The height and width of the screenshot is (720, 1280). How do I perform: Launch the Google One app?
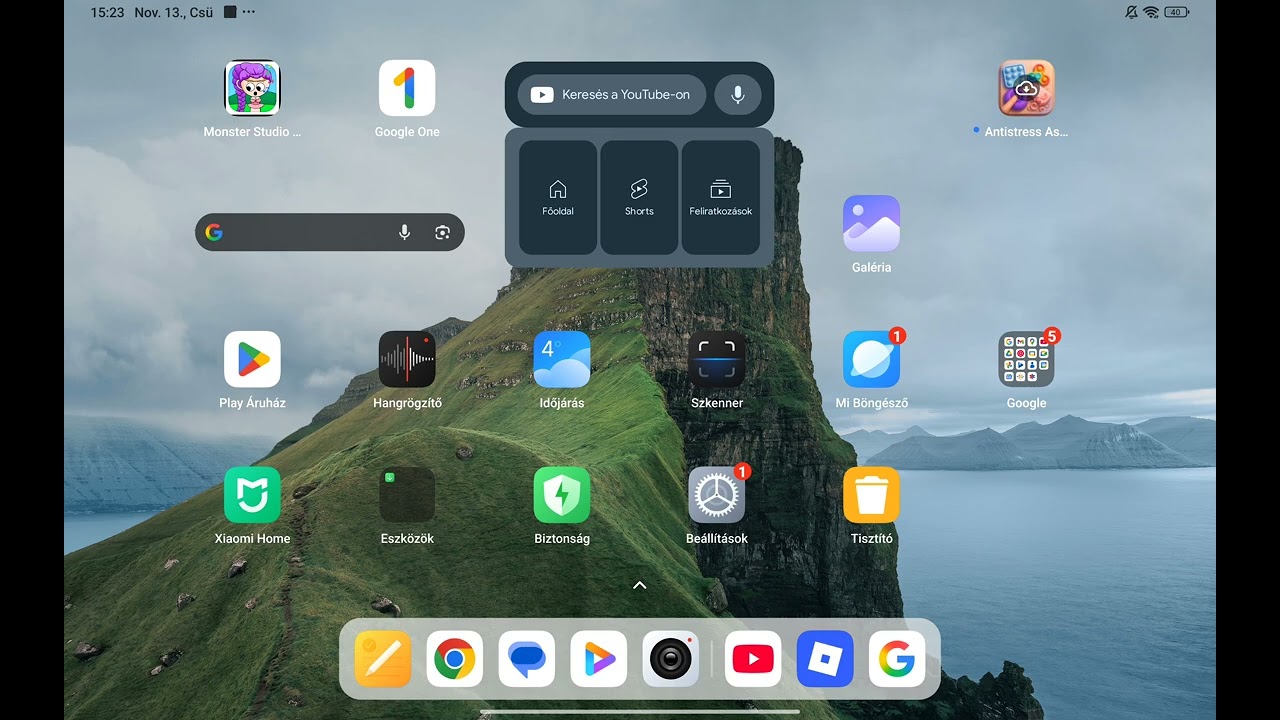pos(407,88)
